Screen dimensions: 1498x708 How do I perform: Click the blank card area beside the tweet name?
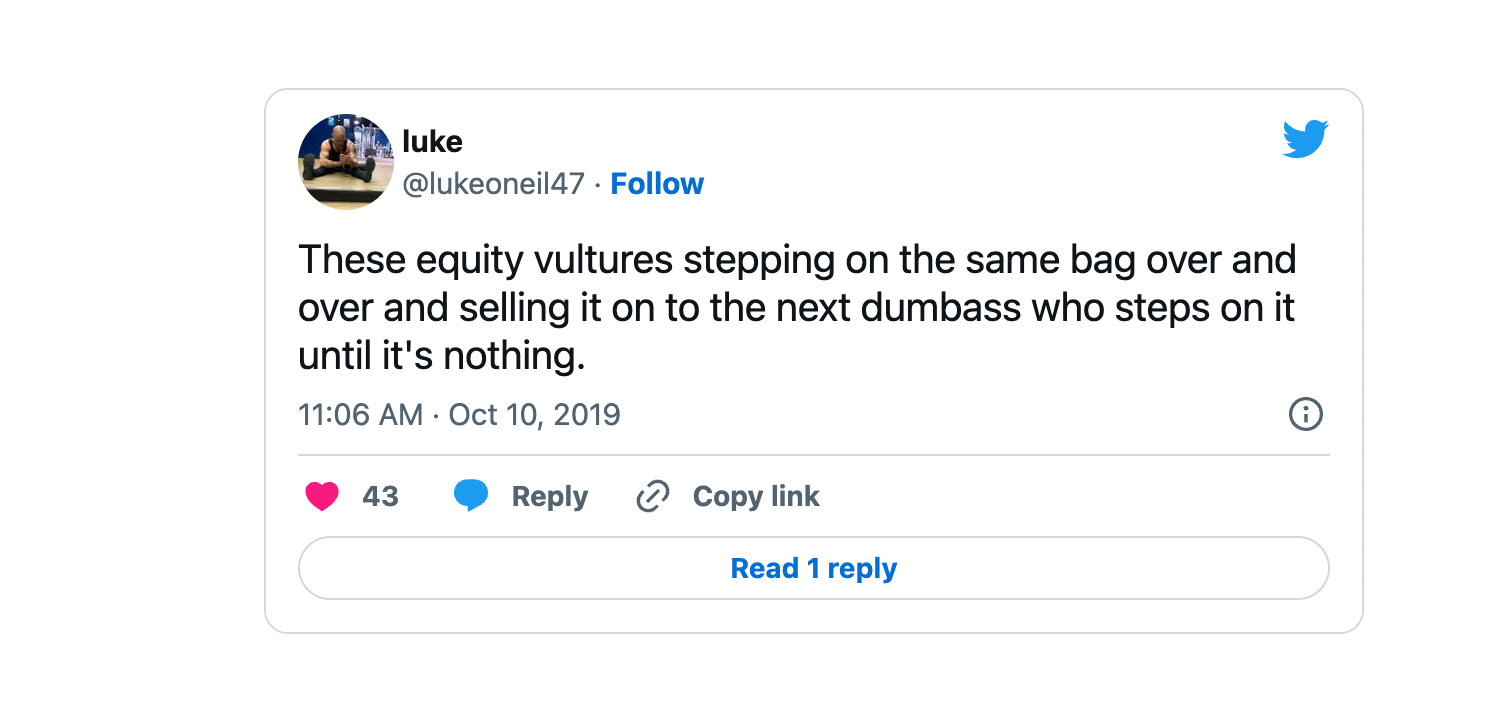(x=990, y=160)
